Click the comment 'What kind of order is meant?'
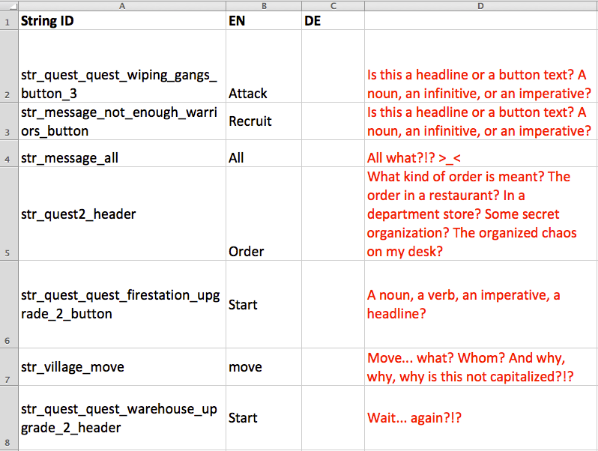The height and width of the screenshot is (451, 598). click(481, 213)
